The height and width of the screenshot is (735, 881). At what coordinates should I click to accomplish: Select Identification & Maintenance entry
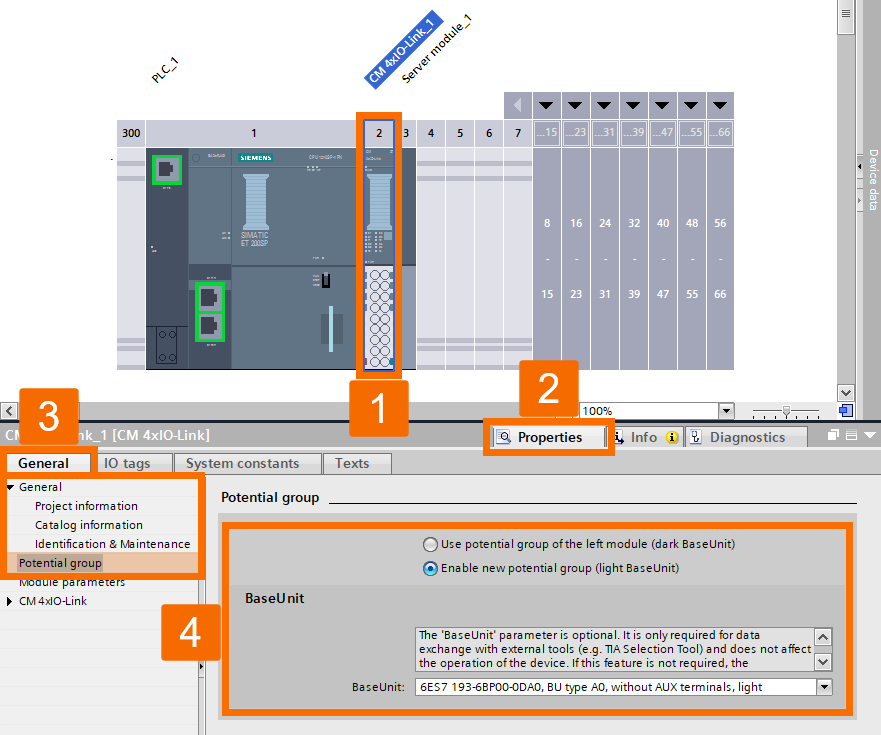coord(112,545)
